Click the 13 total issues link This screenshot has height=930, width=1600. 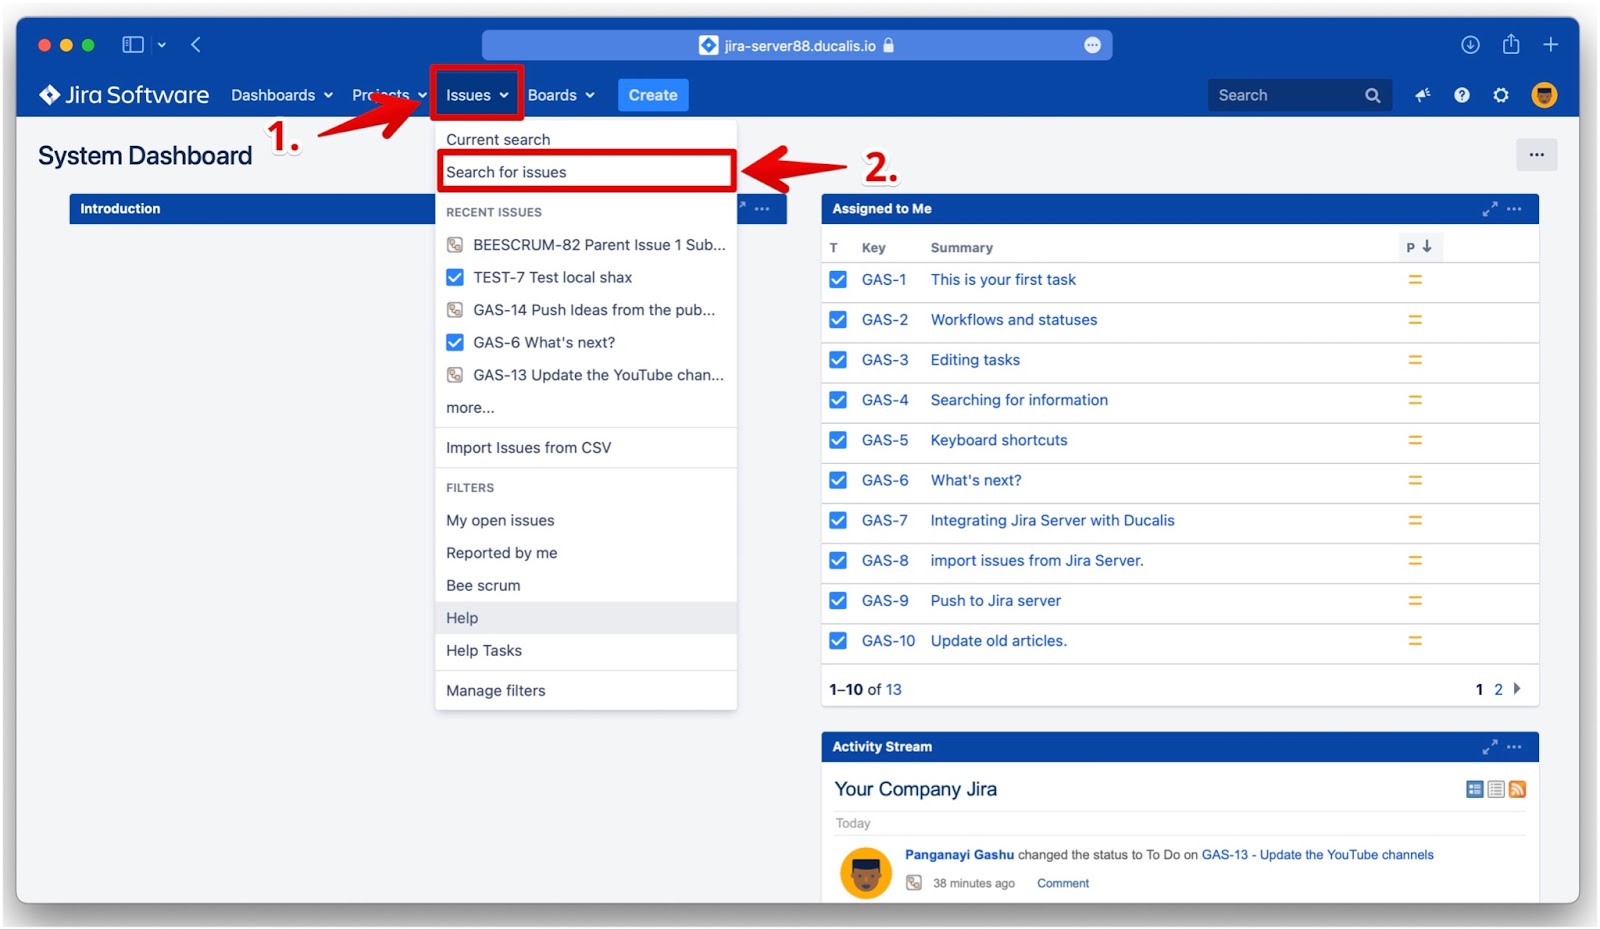(x=893, y=689)
